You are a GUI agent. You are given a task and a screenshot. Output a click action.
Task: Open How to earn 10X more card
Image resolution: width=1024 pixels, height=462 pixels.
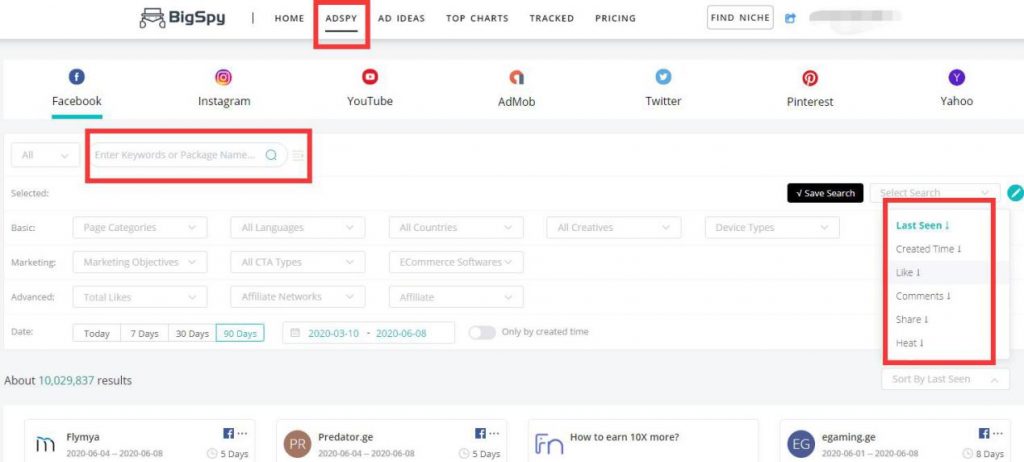coord(624,437)
